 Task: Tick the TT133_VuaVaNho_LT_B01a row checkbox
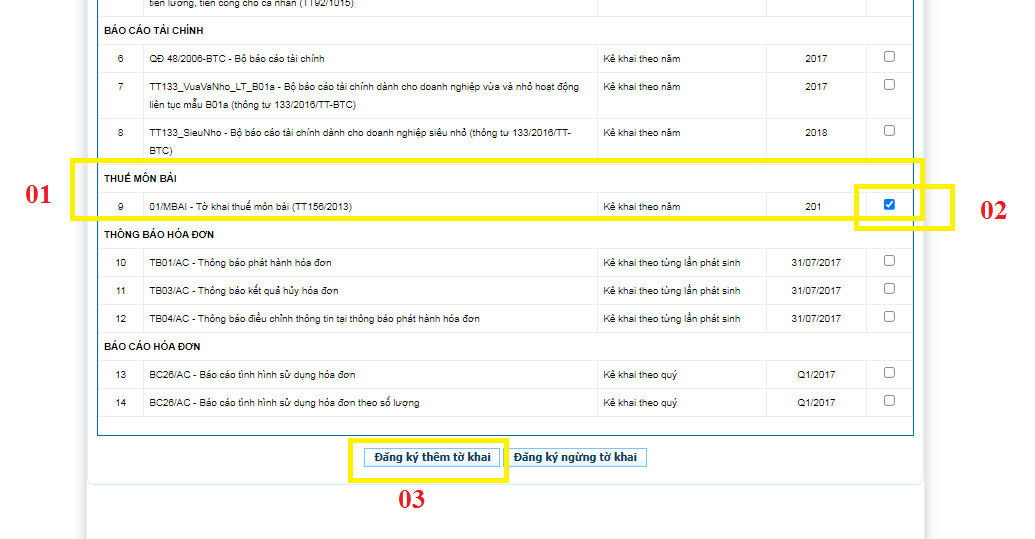tap(889, 85)
